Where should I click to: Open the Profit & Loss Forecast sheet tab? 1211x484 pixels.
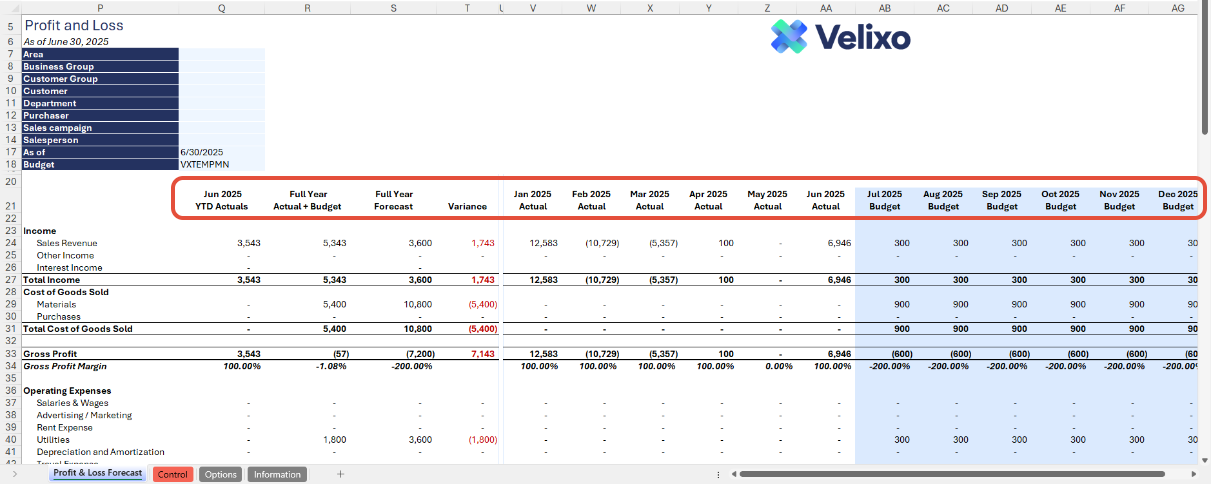pyautogui.click(x=98, y=474)
